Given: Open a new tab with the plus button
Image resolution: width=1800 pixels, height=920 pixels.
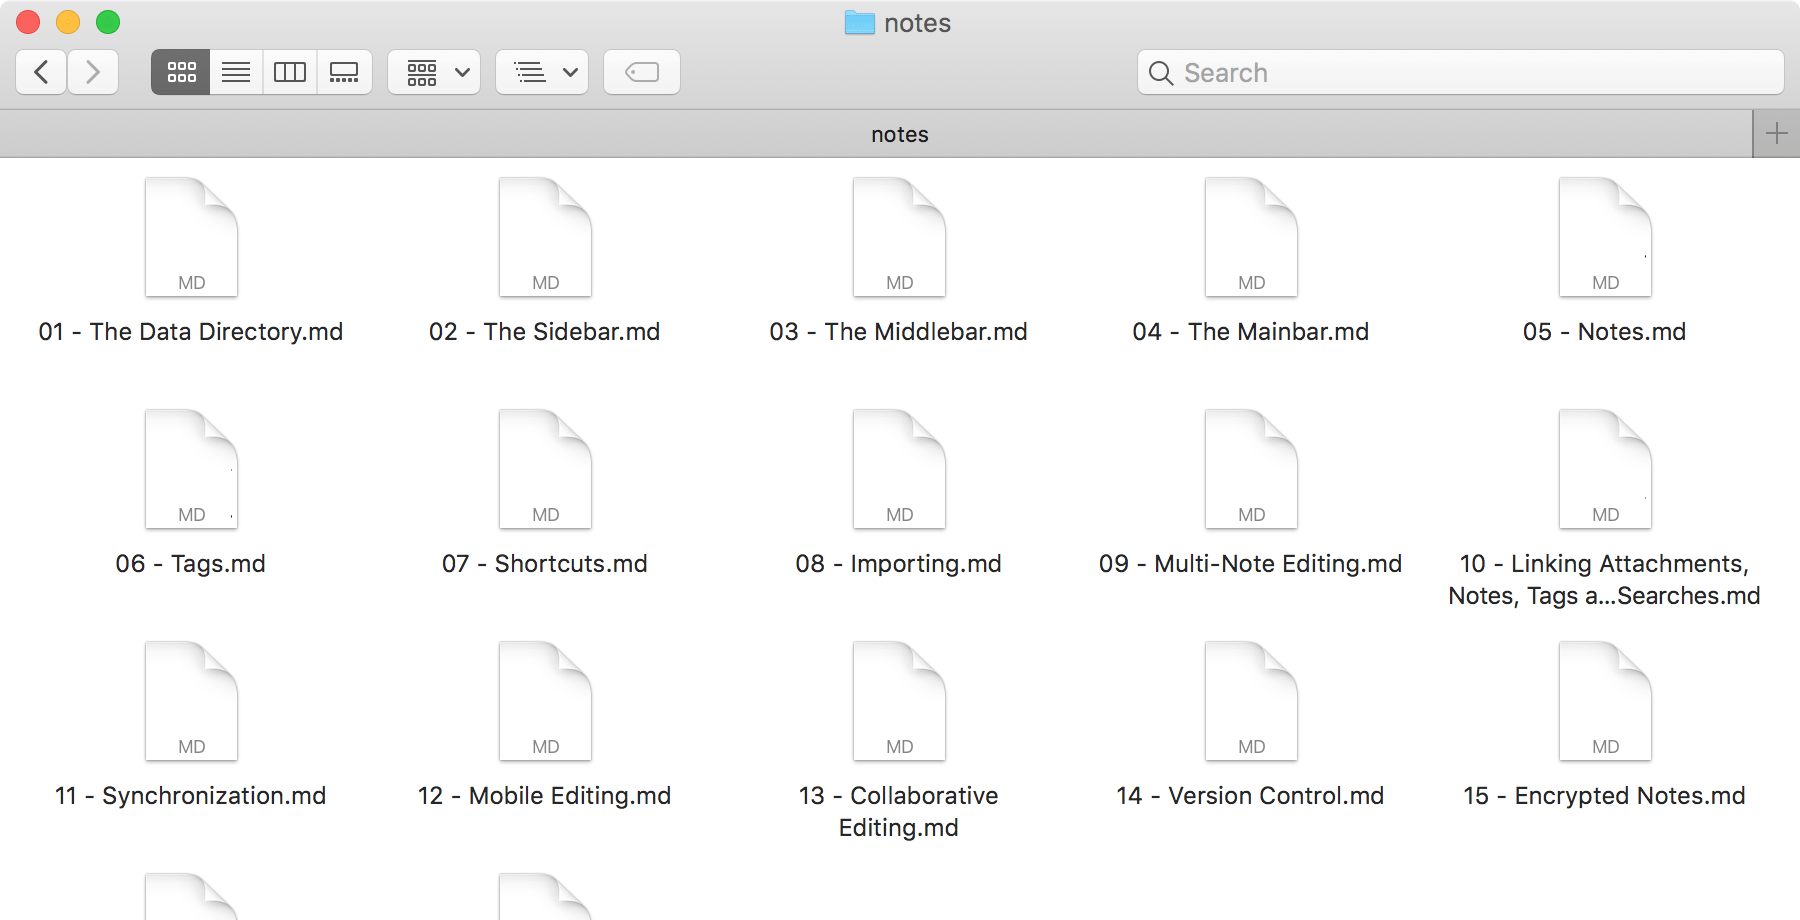Looking at the screenshot, I should pyautogui.click(x=1778, y=132).
